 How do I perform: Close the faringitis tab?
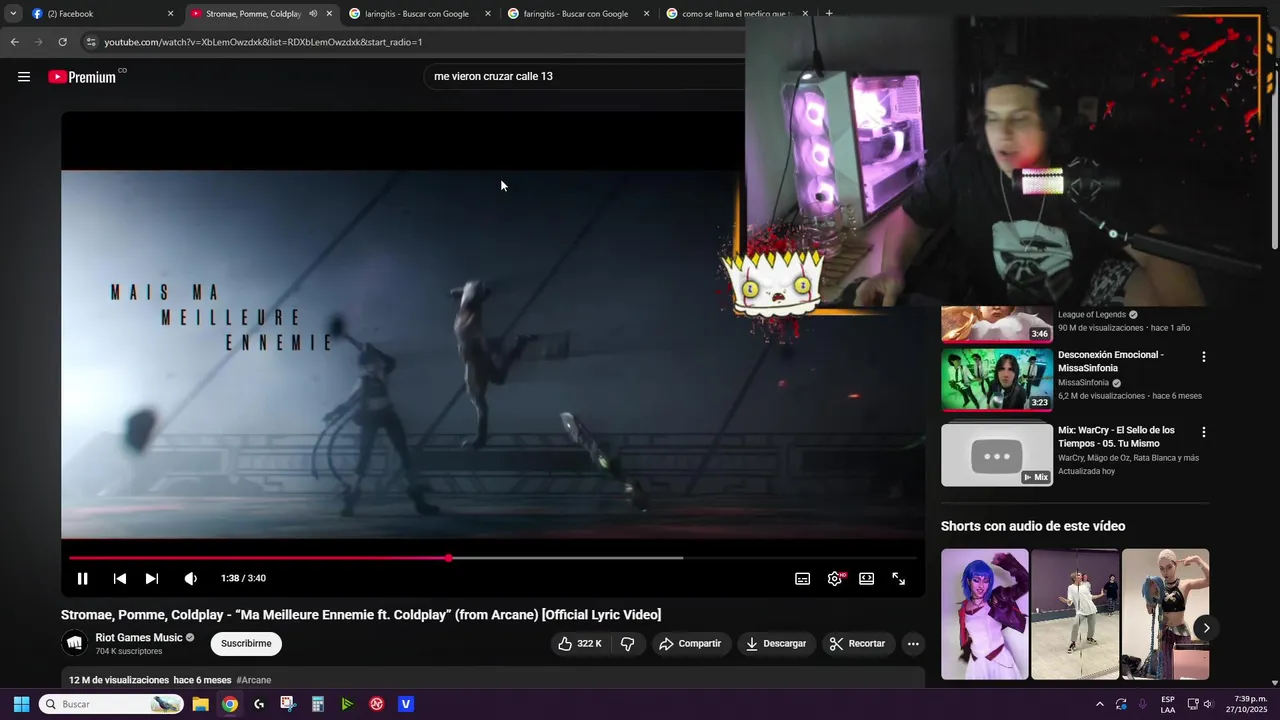pyautogui.click(x=646, y=14)
